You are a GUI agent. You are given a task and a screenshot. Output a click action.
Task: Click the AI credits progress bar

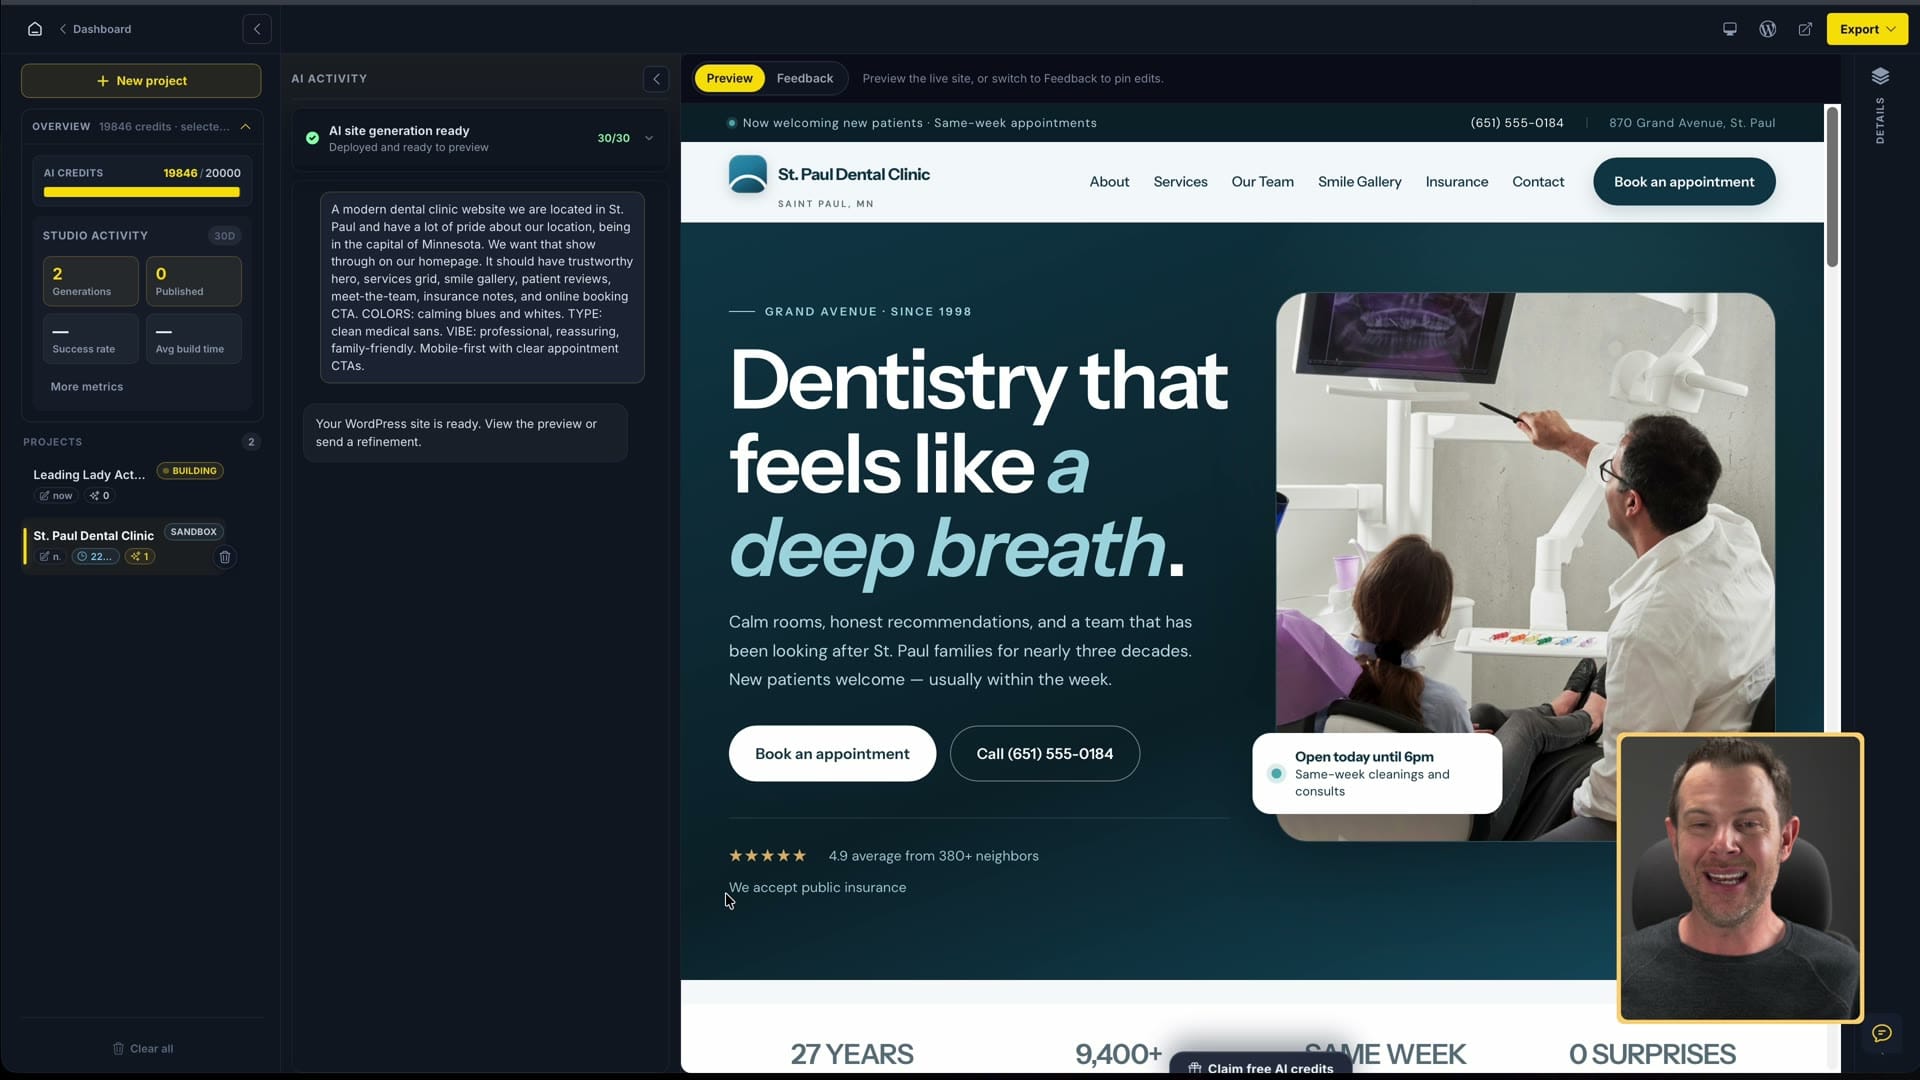pyautogui.click(x=141, y=192)
